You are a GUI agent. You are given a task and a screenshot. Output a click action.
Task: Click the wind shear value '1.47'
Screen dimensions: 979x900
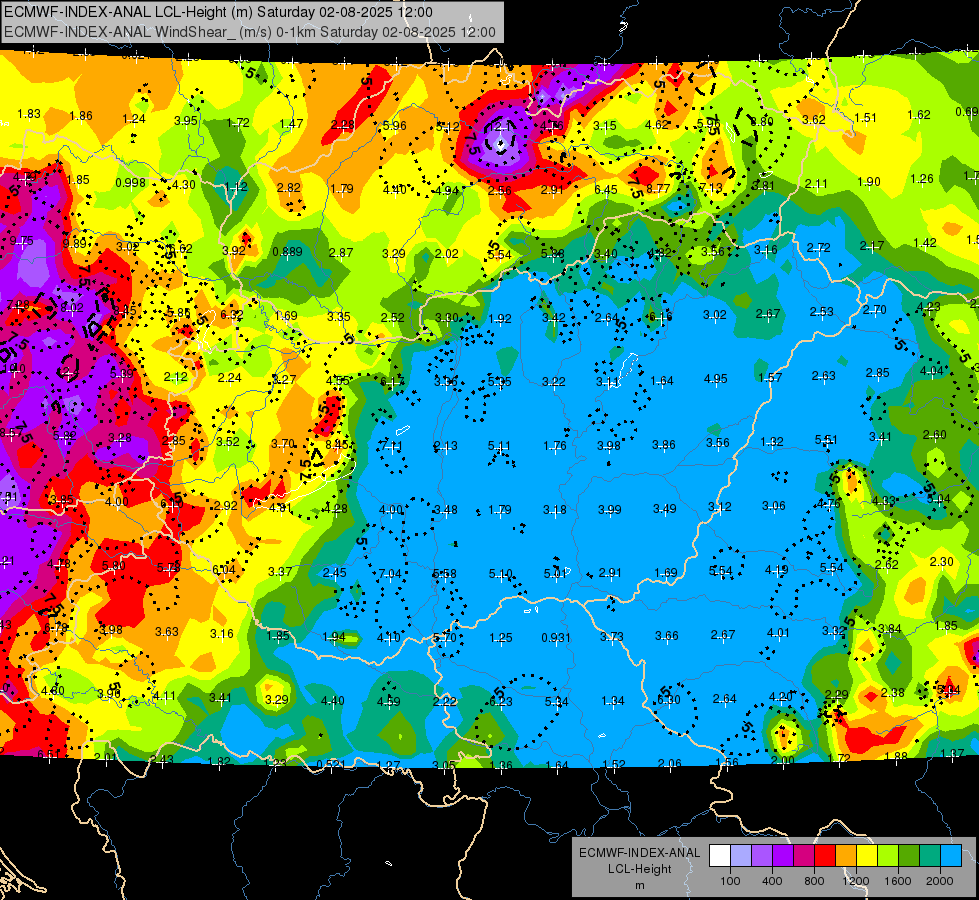(292, 124)
